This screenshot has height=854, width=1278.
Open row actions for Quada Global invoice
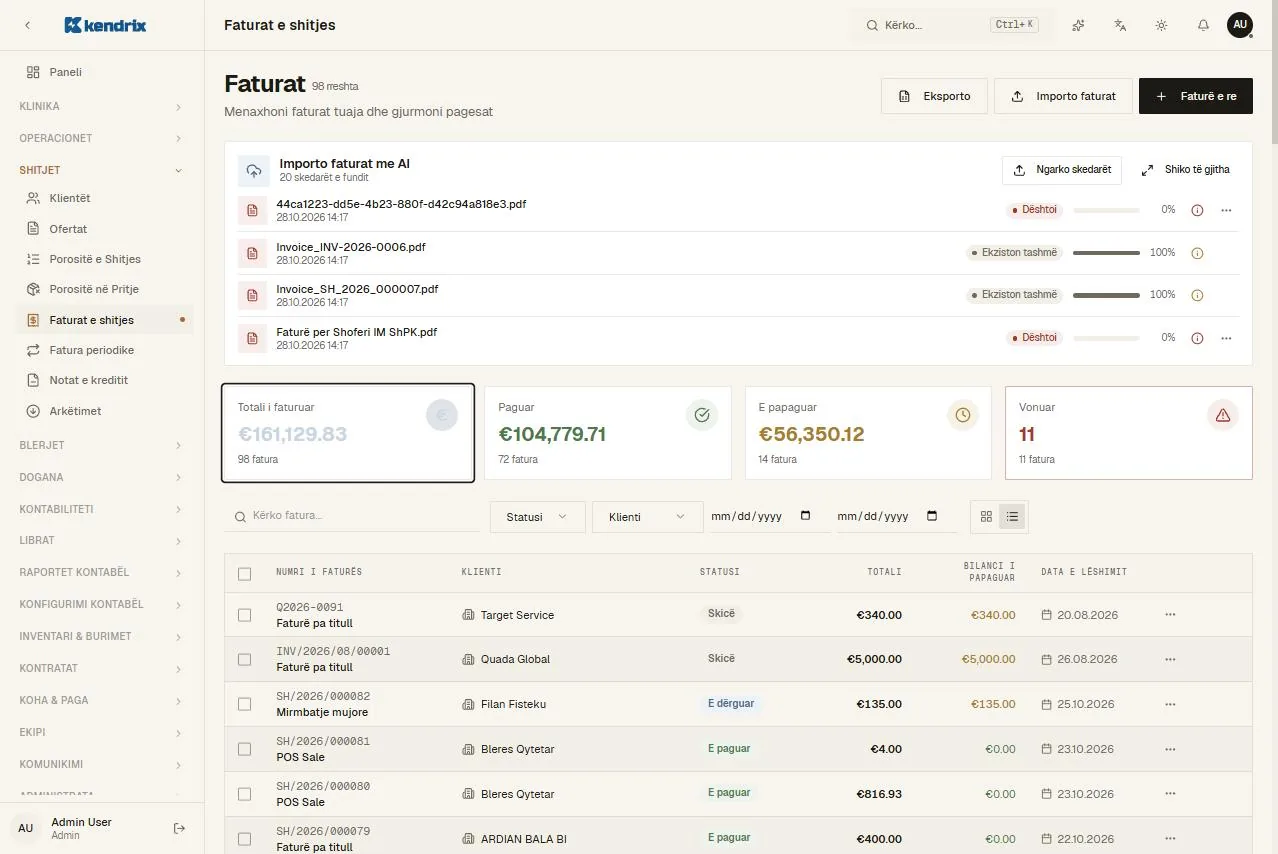(1170, 659)
